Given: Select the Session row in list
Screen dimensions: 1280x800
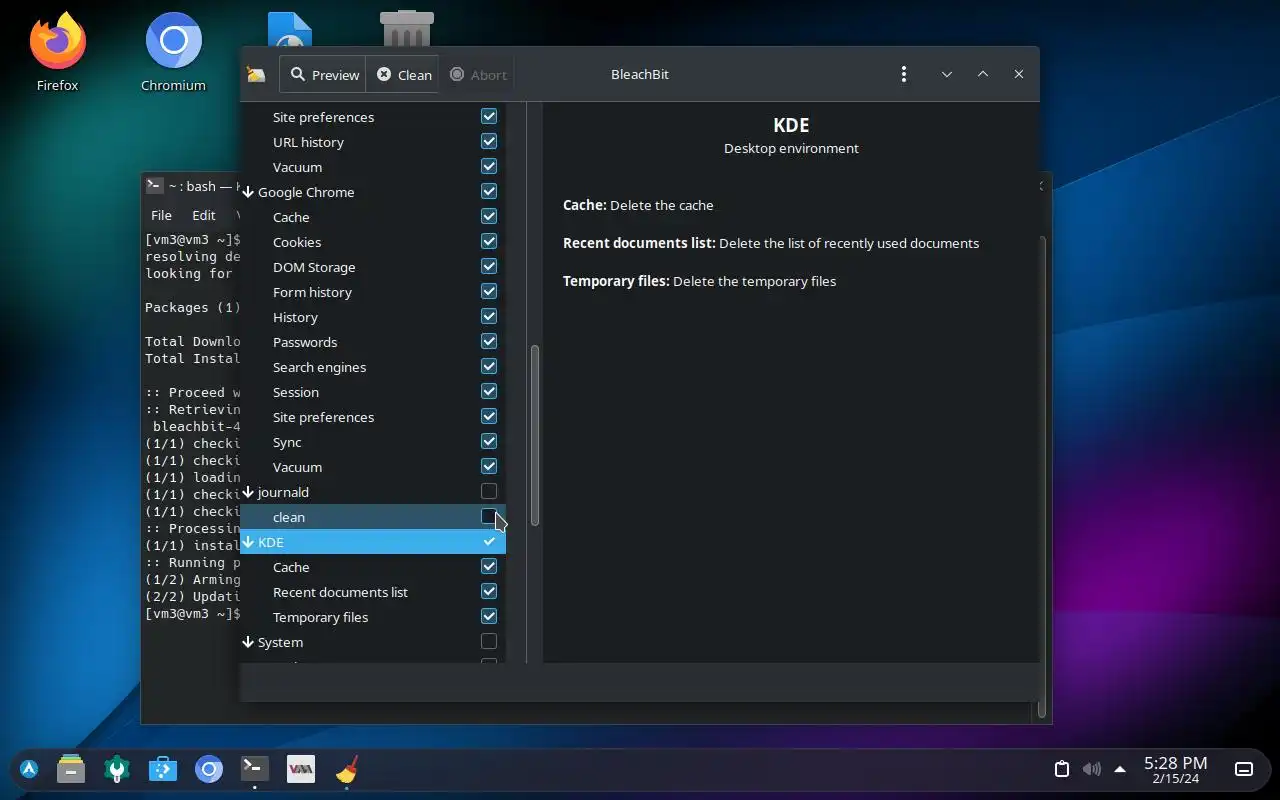Looking at the screenshot, I should pos(372,392).
